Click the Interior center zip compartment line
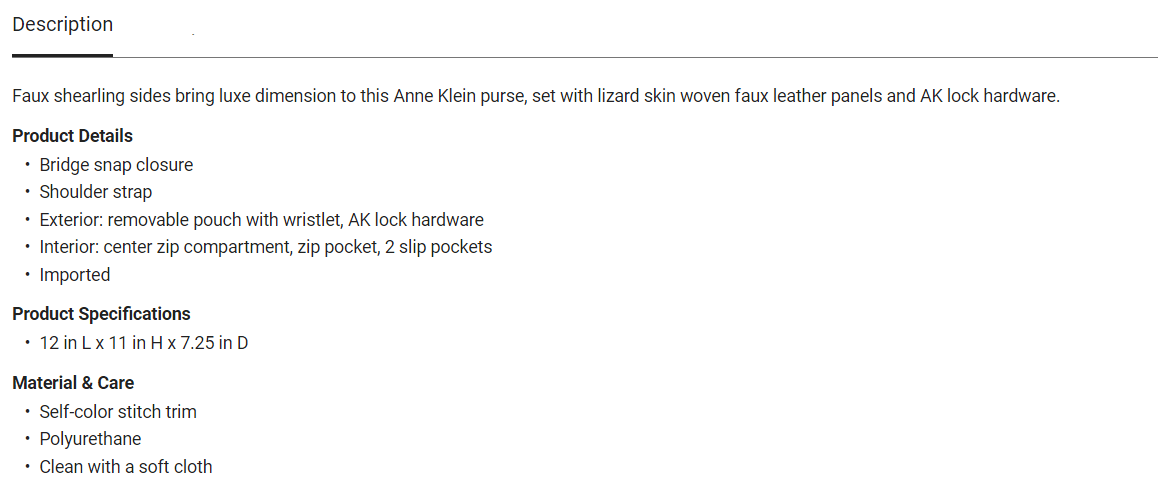The width and height of the screenshot is (1158, 492). [265, 247]
